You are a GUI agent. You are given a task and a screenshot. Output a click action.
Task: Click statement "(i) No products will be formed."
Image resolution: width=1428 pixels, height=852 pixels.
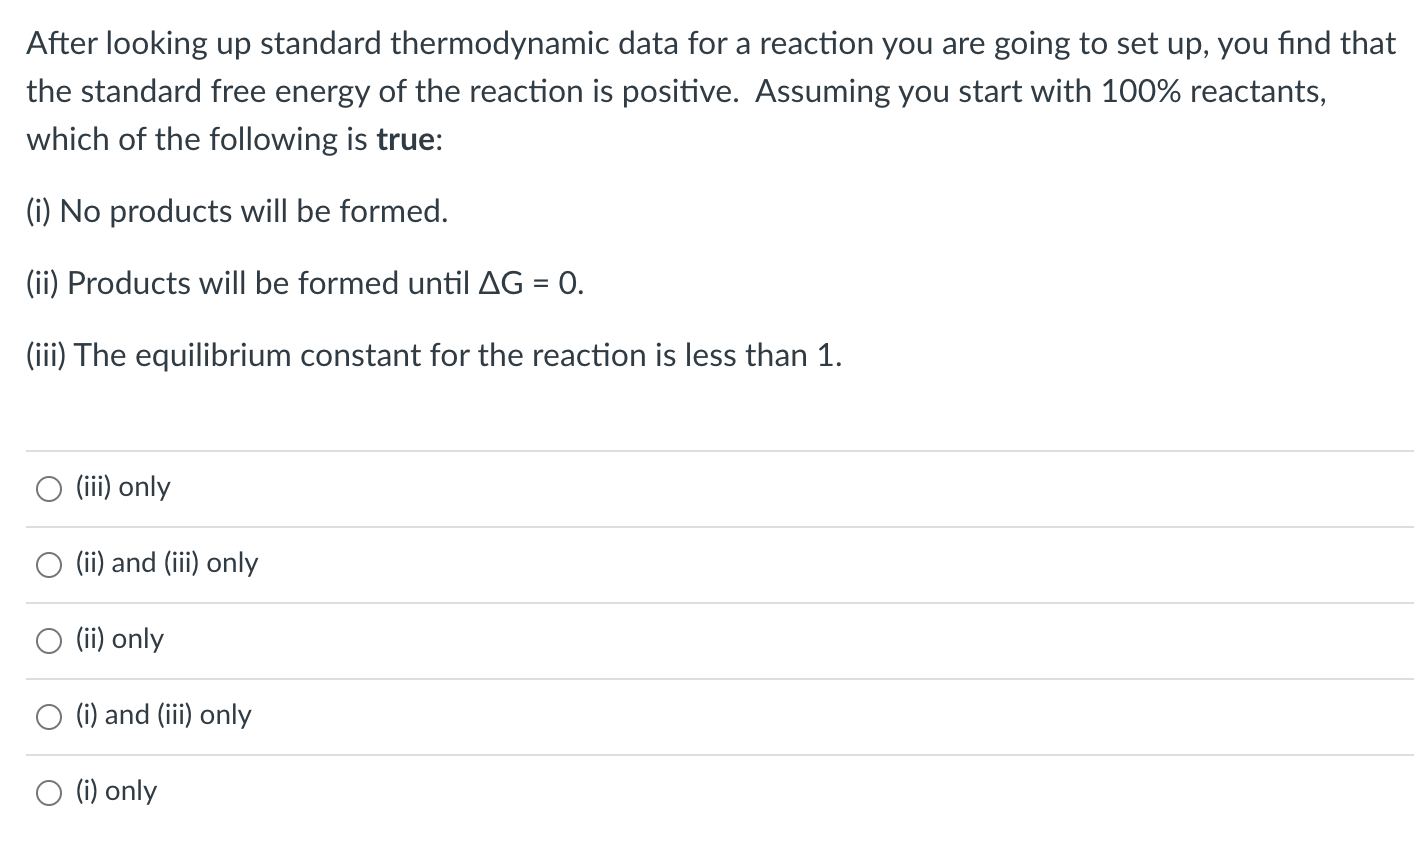click(x=237, y=211)
